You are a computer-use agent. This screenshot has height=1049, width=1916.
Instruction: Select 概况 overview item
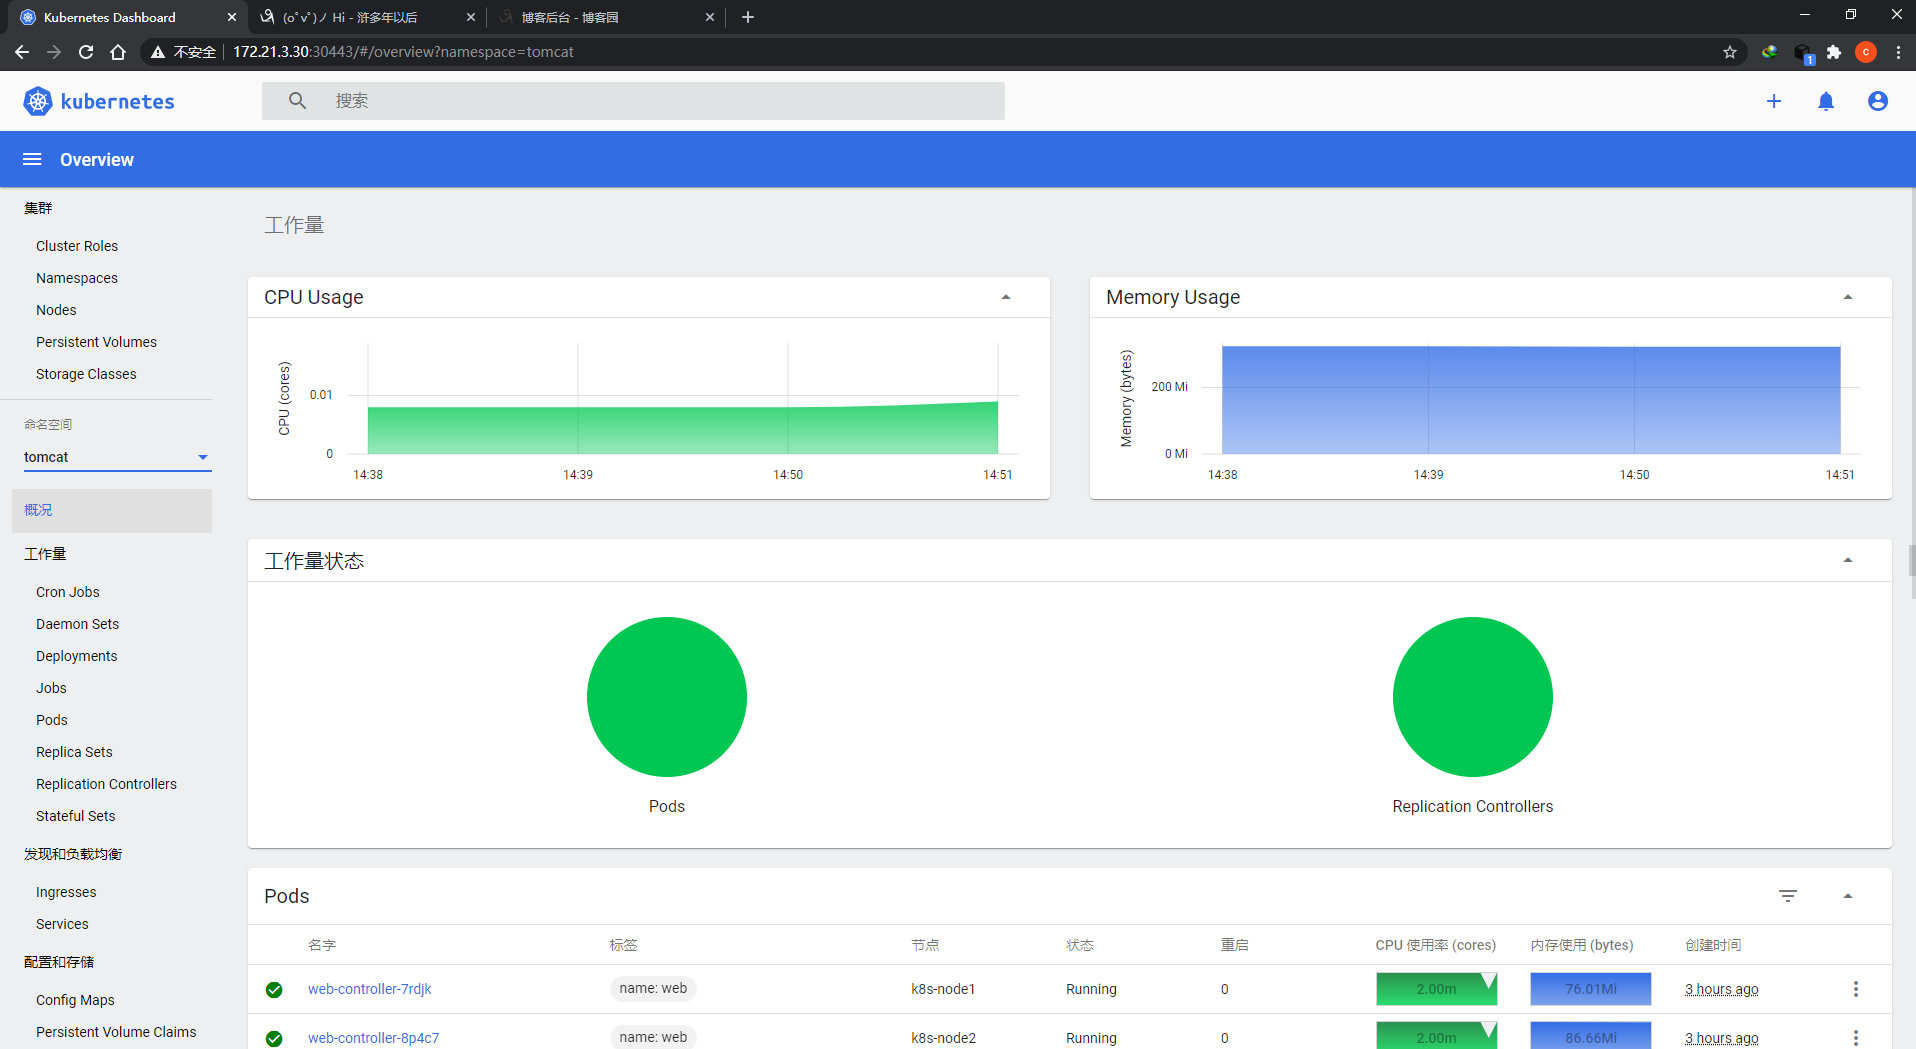pyautogui.click(x=112, y=510)
